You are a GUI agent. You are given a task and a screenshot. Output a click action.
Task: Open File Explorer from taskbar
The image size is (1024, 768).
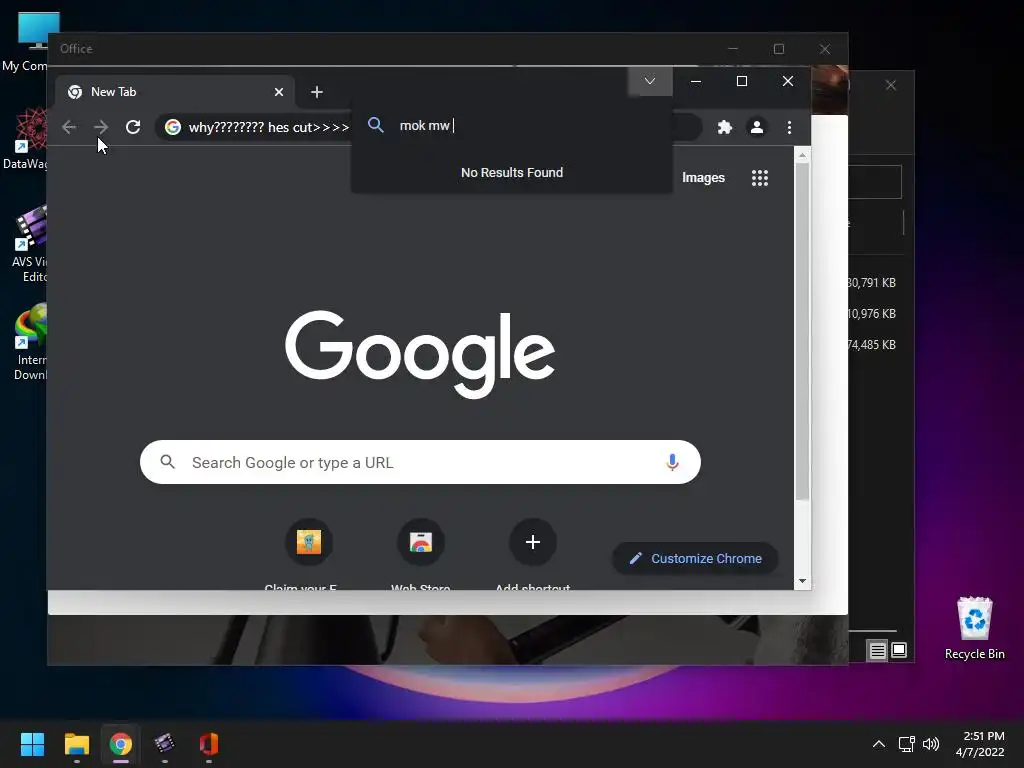[x=76, y=744]
